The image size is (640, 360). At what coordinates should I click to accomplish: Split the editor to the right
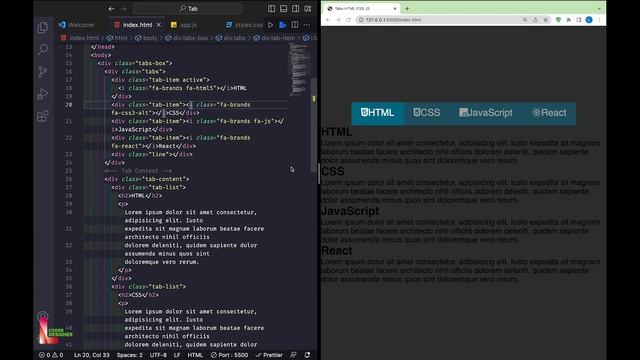(295, 25)
